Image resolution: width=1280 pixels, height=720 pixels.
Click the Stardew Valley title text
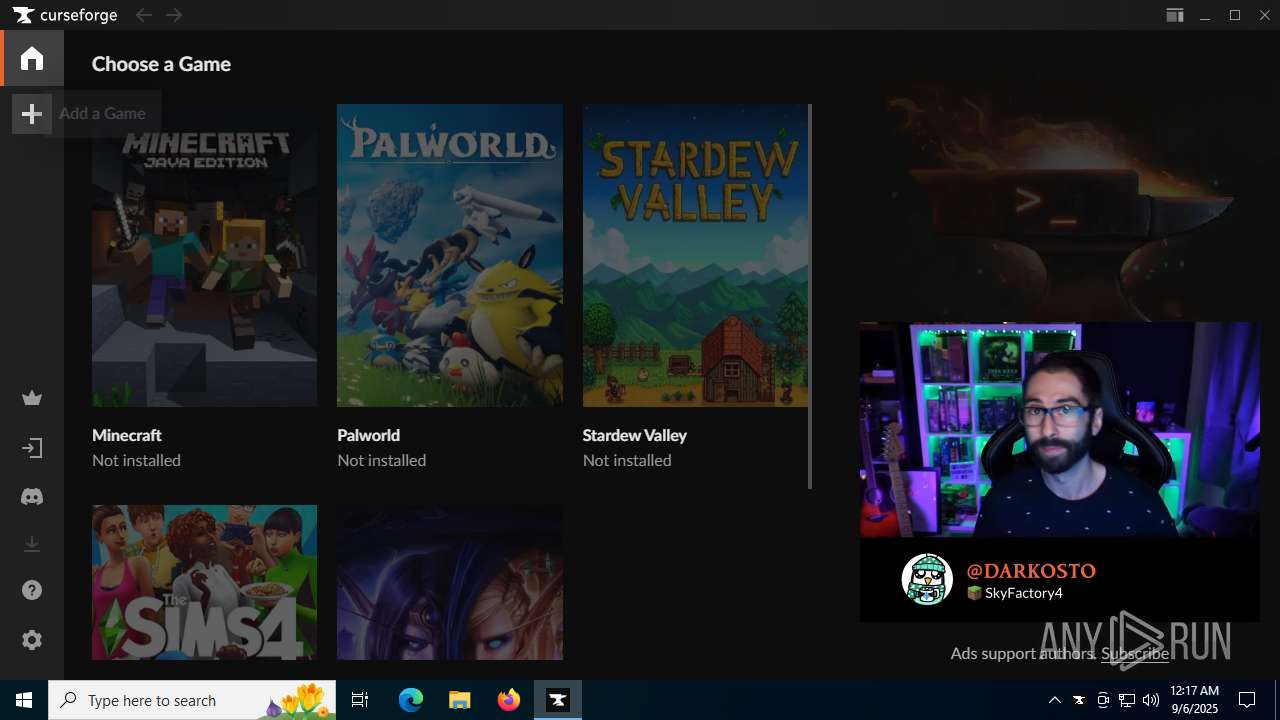pos(635,435)
